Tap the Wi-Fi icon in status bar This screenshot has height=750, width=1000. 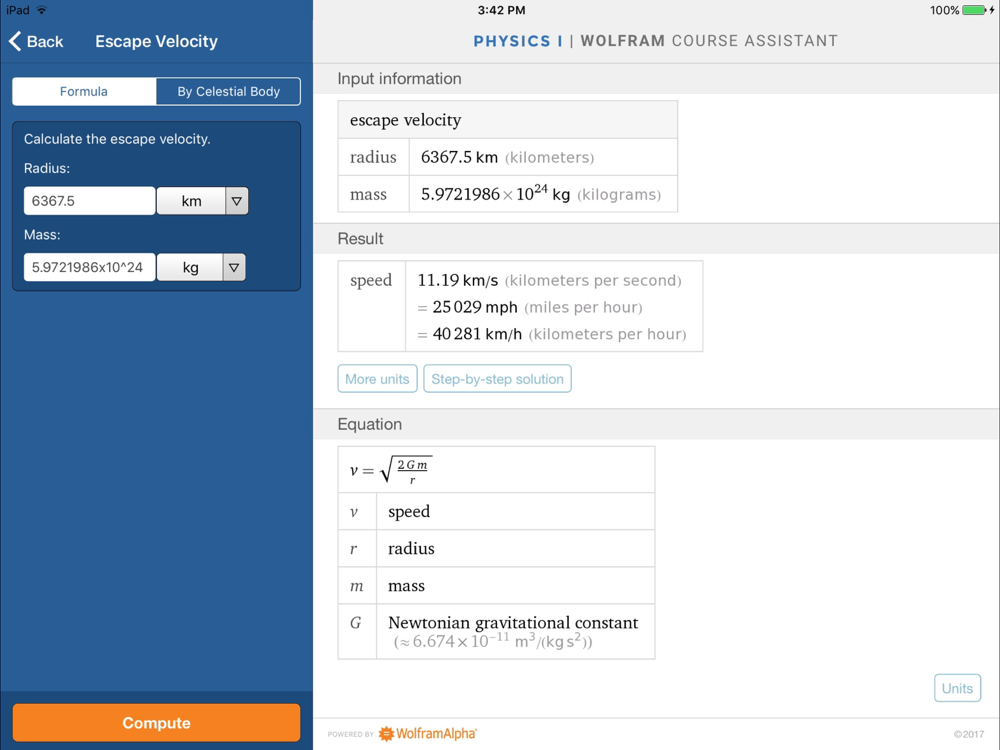click(x=42, y=10)
